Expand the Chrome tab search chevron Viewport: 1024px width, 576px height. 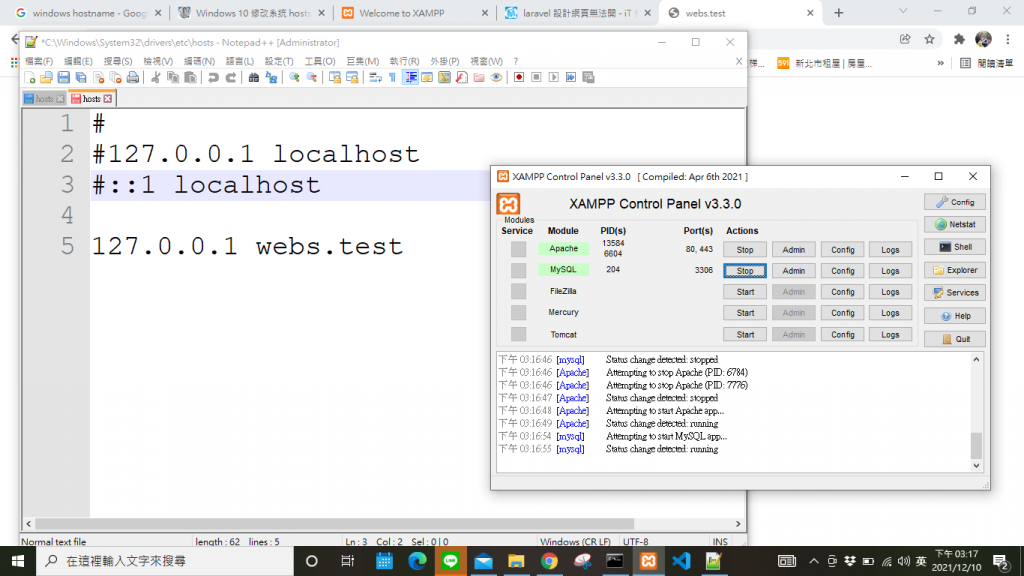pyautogui.click(x=903, y=11)
